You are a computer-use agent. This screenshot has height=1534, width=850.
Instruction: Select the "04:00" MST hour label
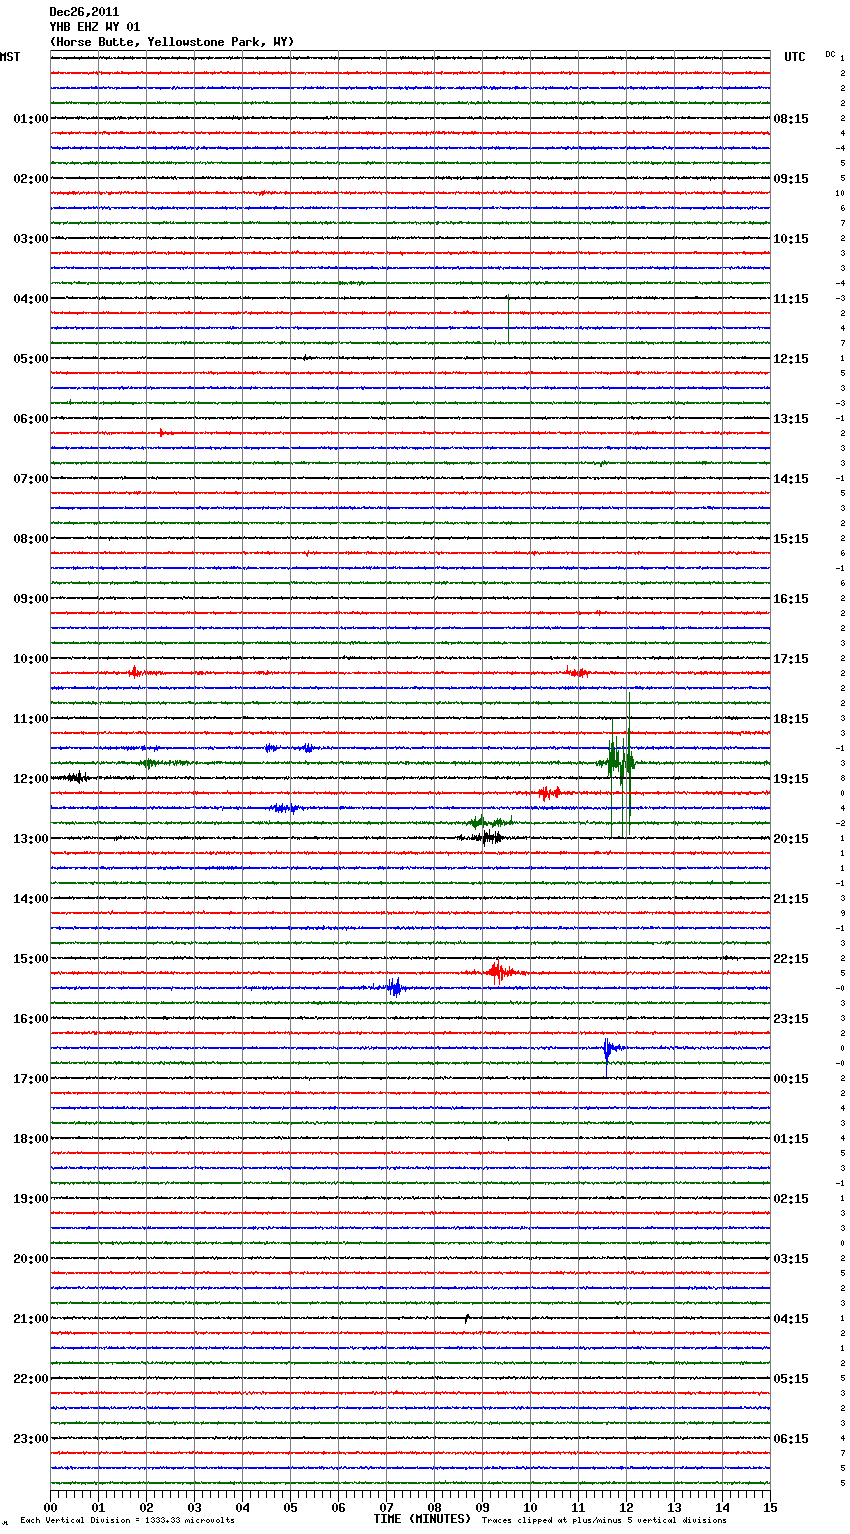pyautogui.click(x=31, y=299)
